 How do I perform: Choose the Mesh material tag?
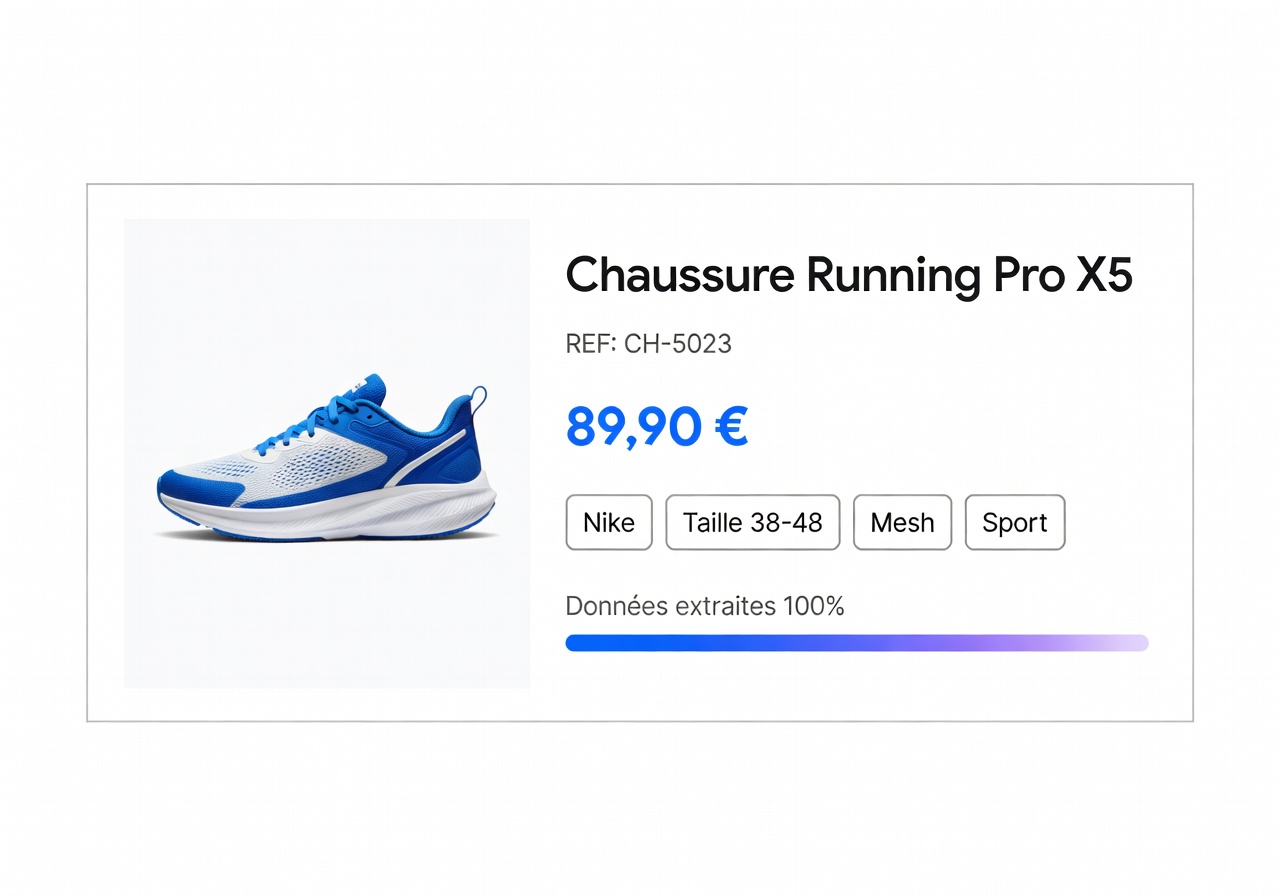point(902,522)
